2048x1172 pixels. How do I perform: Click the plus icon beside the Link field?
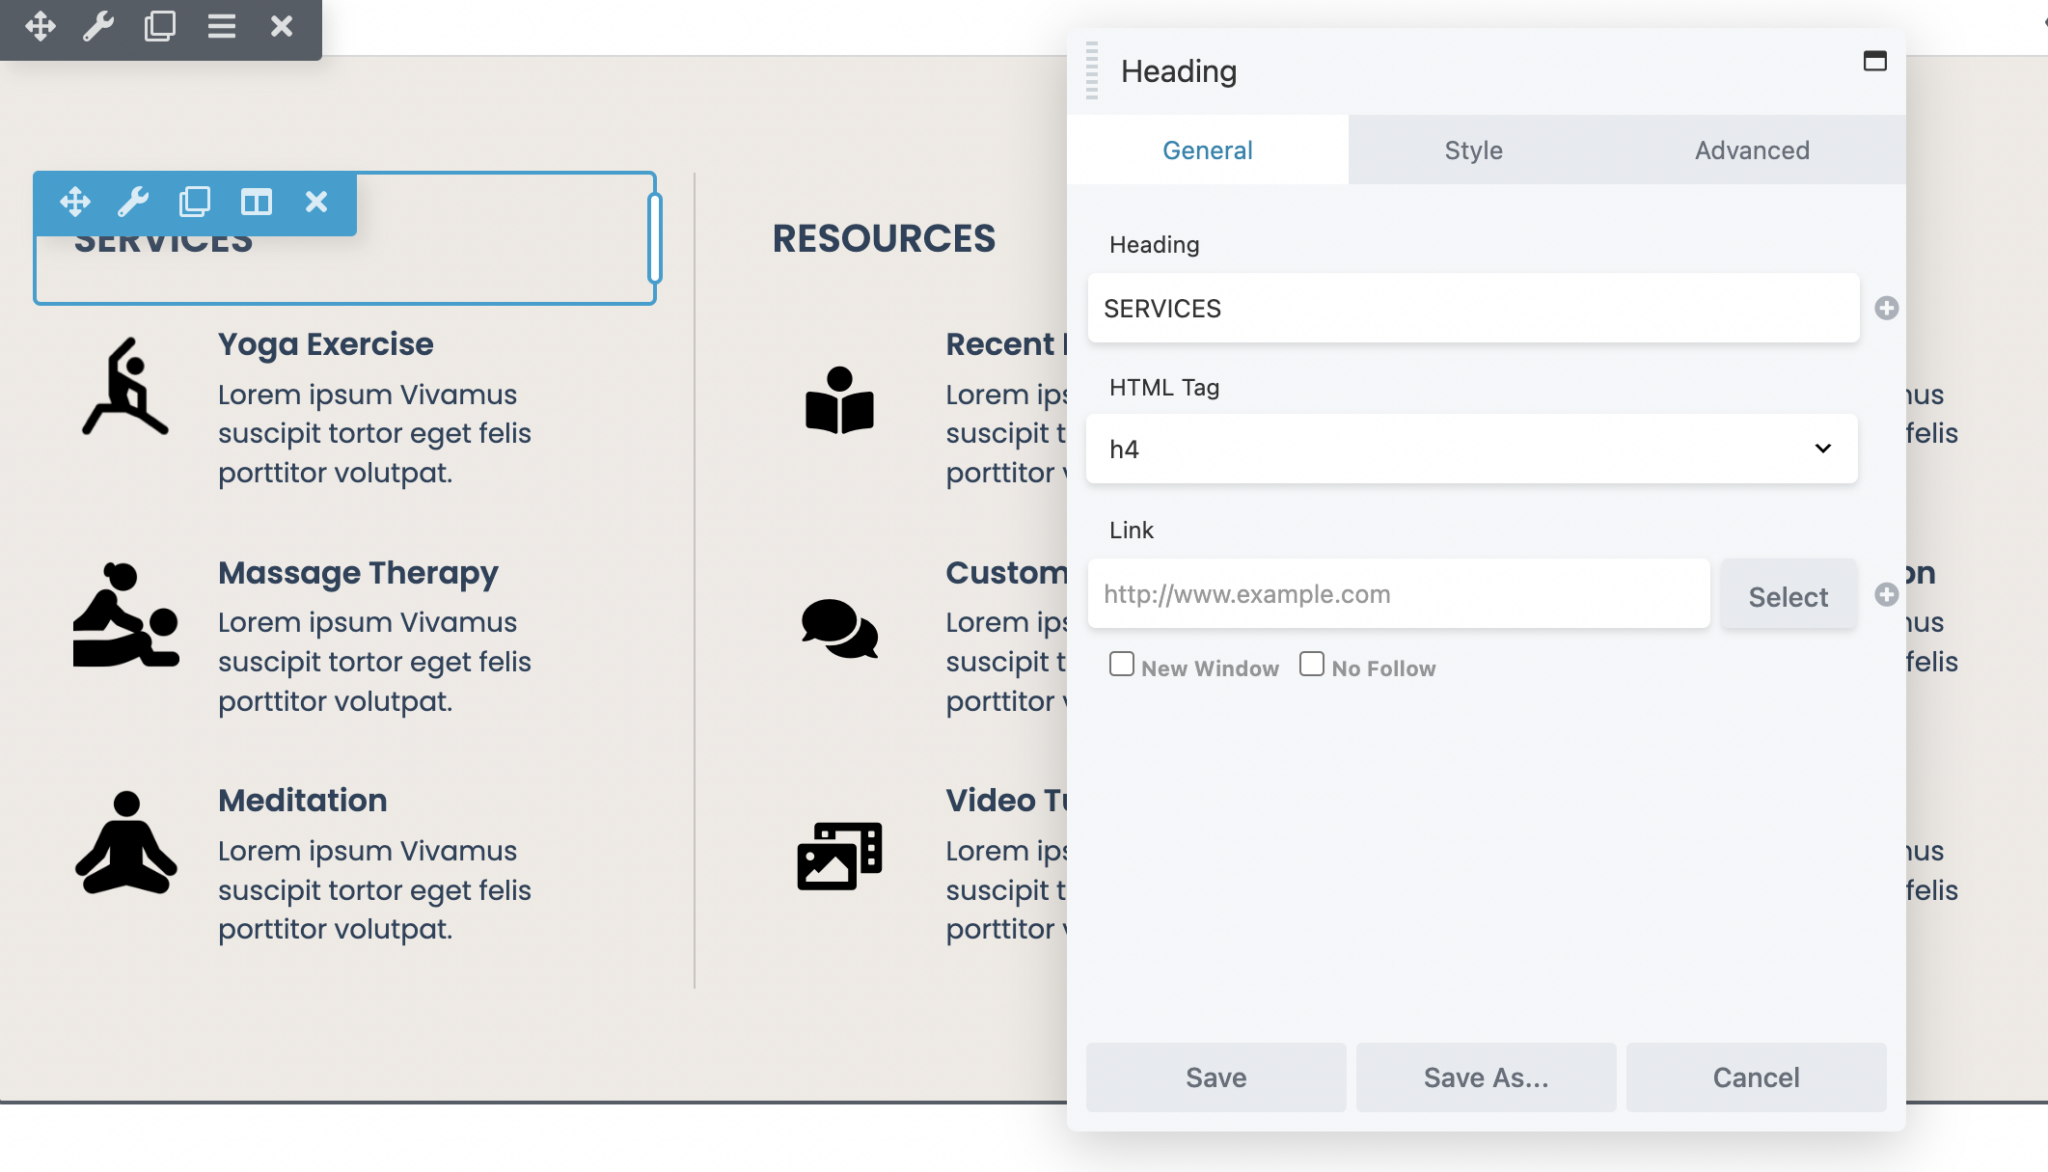pos(1887,594)
